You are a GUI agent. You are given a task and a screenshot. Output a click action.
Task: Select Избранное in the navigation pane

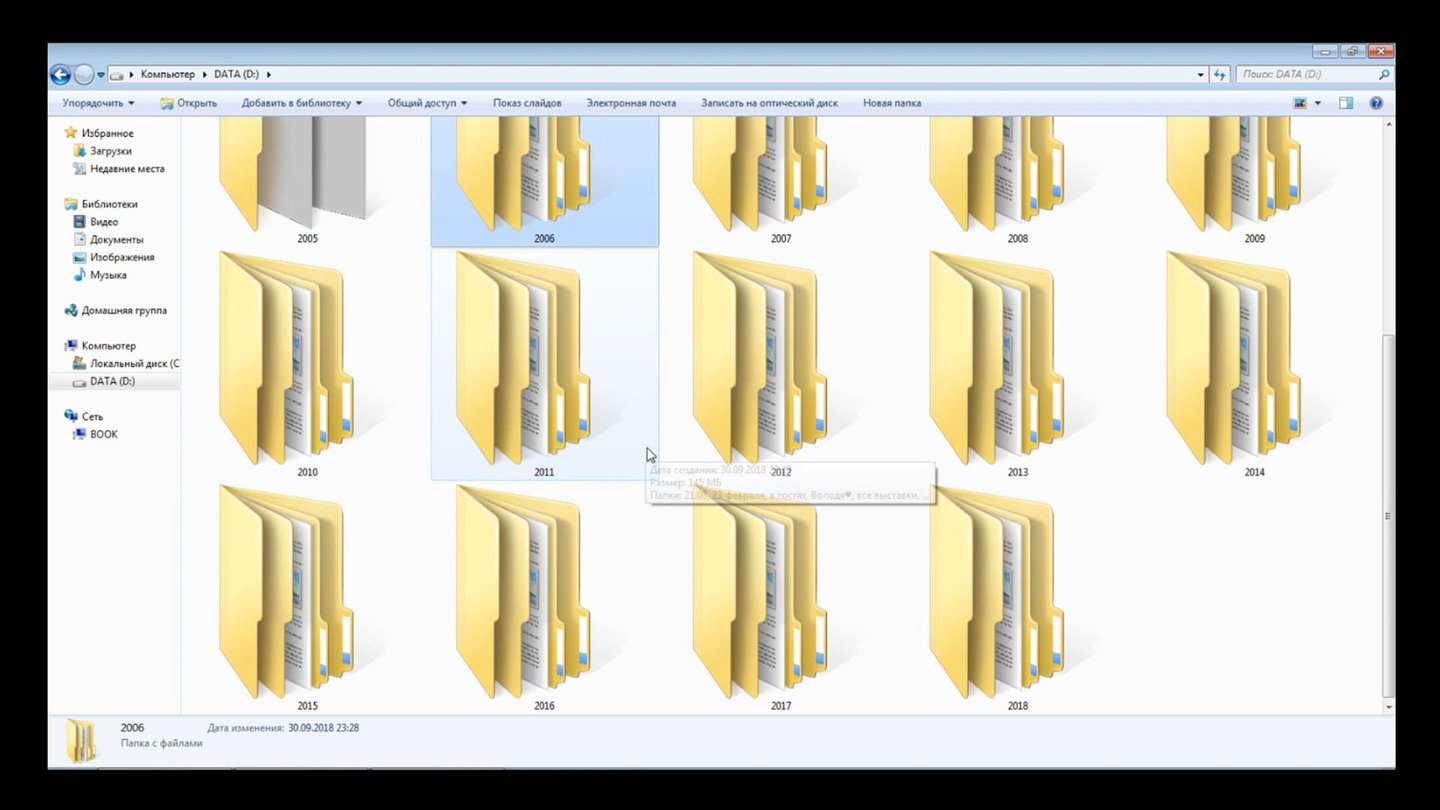click(x=99, y=133)
